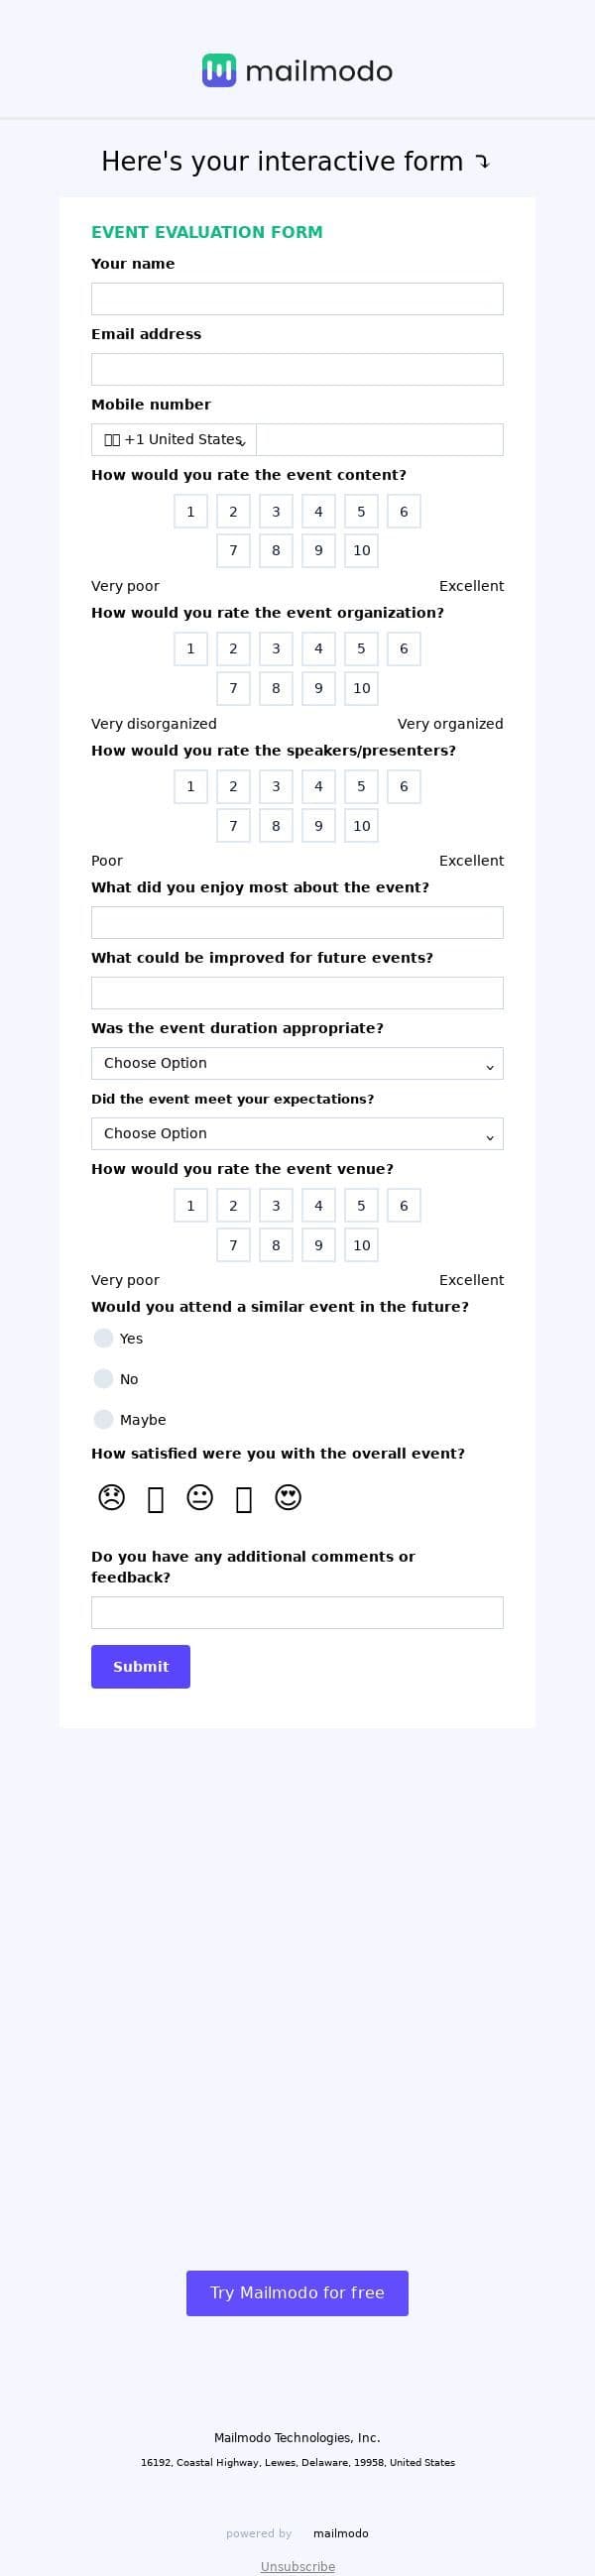This screenshot has width=595, height=2576.
Task: Rate the event venue as 5
Action: [361, 1206]
